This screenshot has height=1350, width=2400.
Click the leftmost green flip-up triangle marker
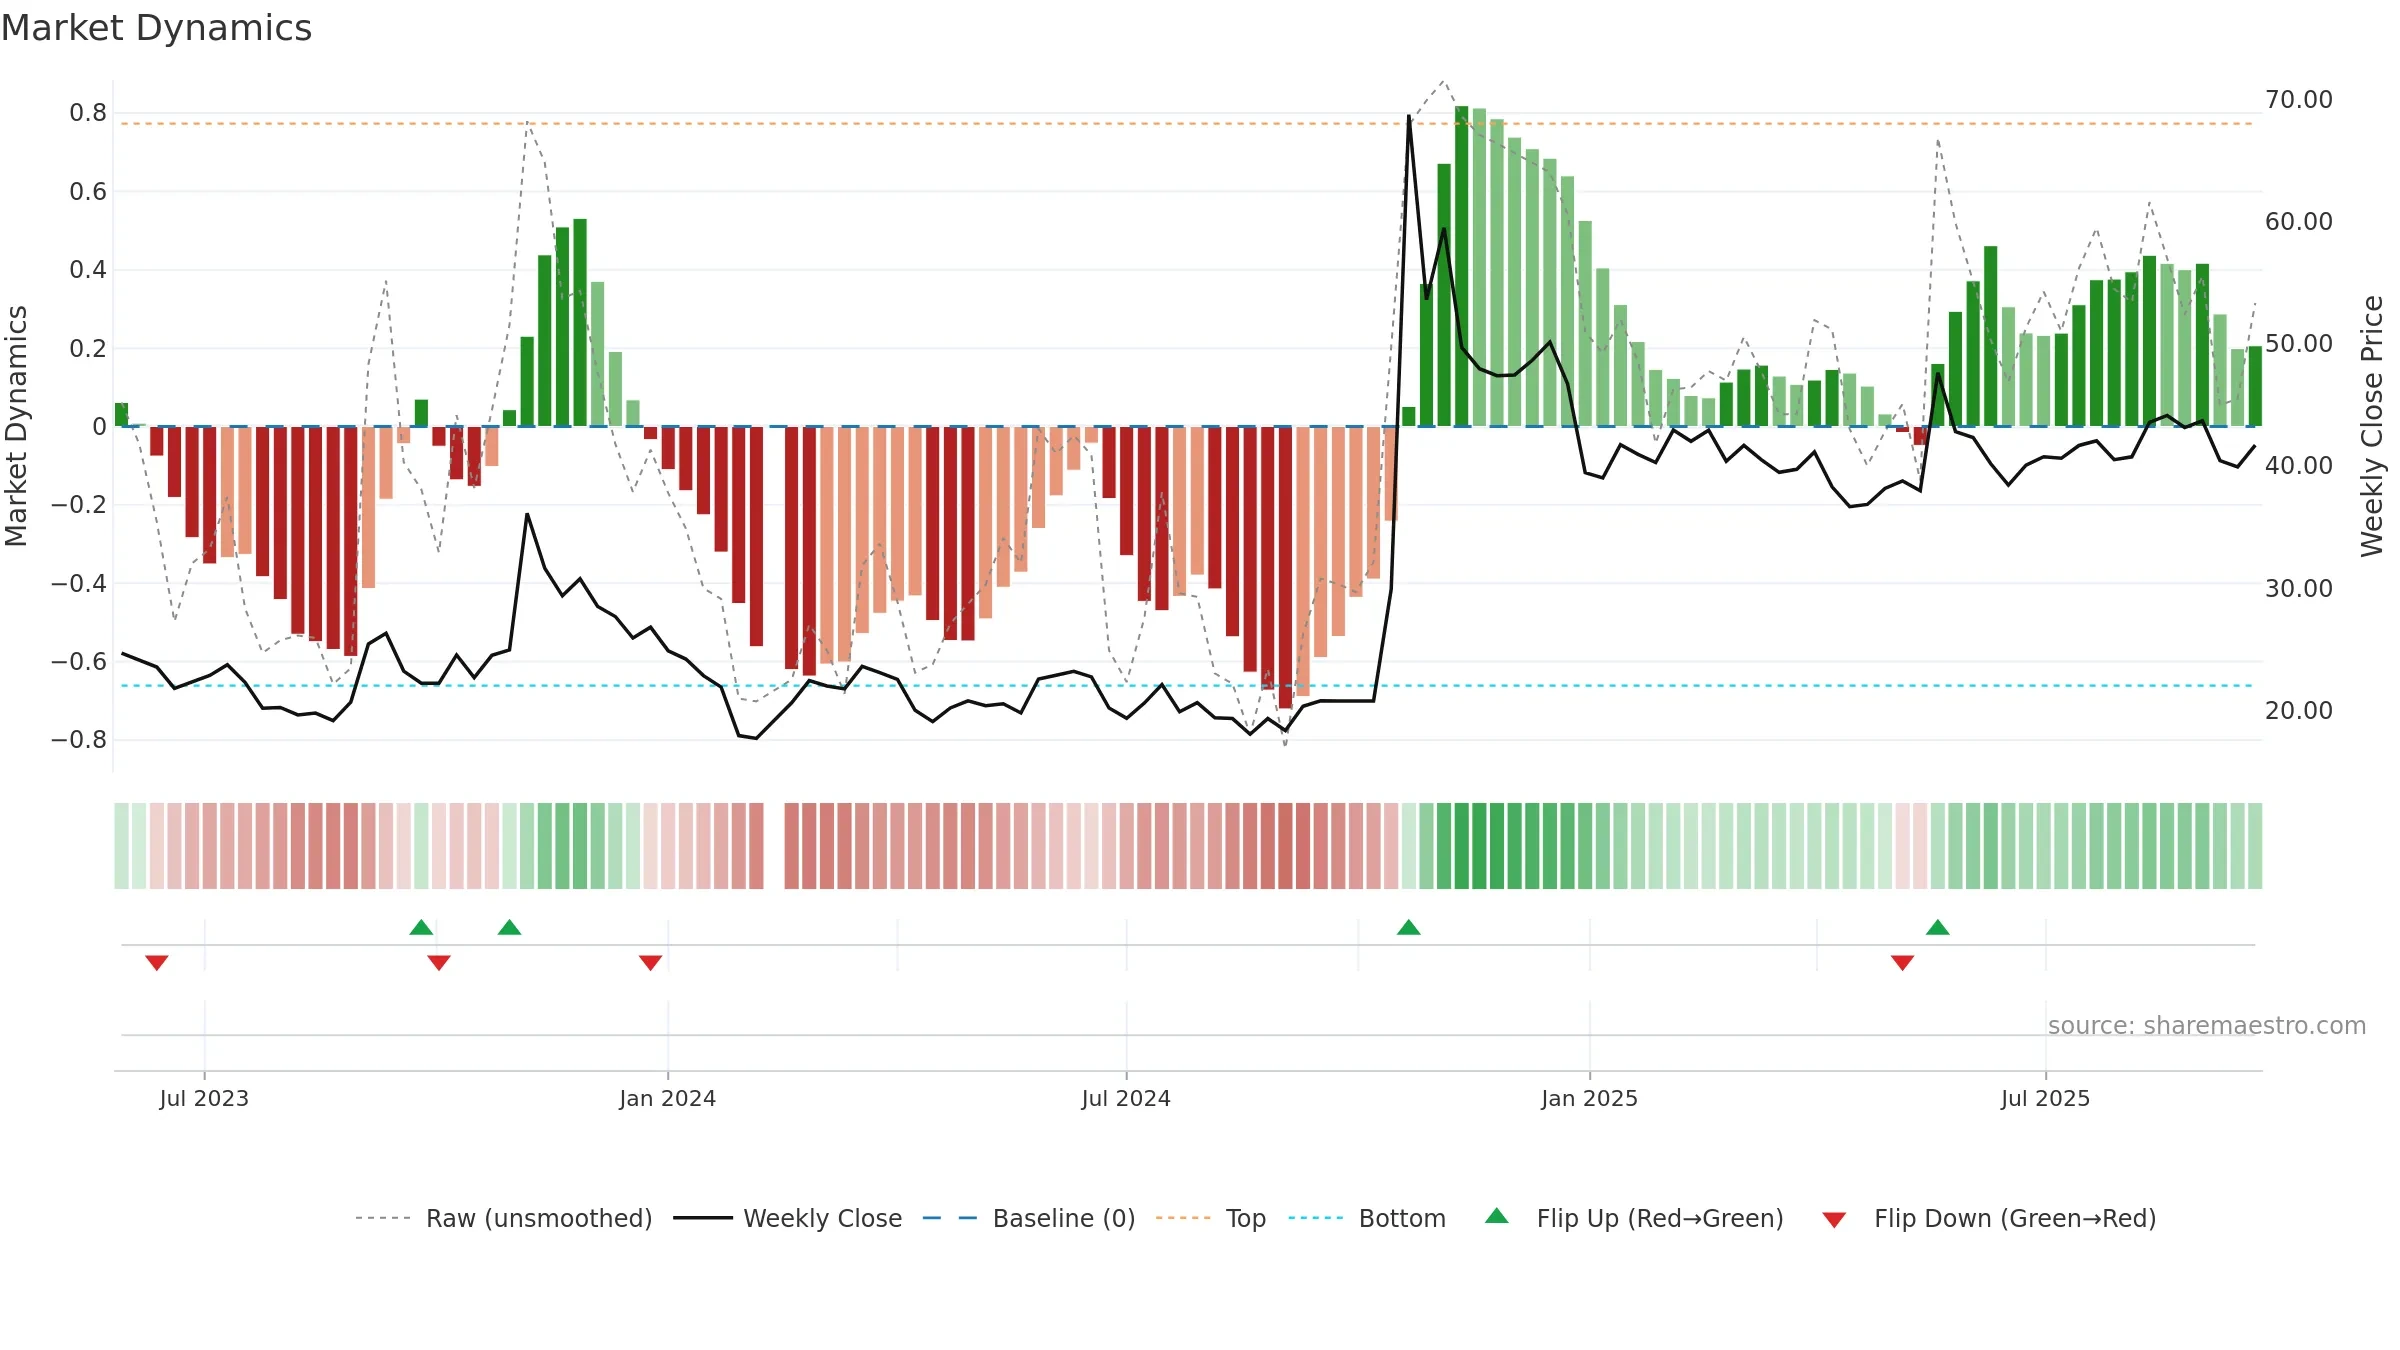tap(421, 927)
